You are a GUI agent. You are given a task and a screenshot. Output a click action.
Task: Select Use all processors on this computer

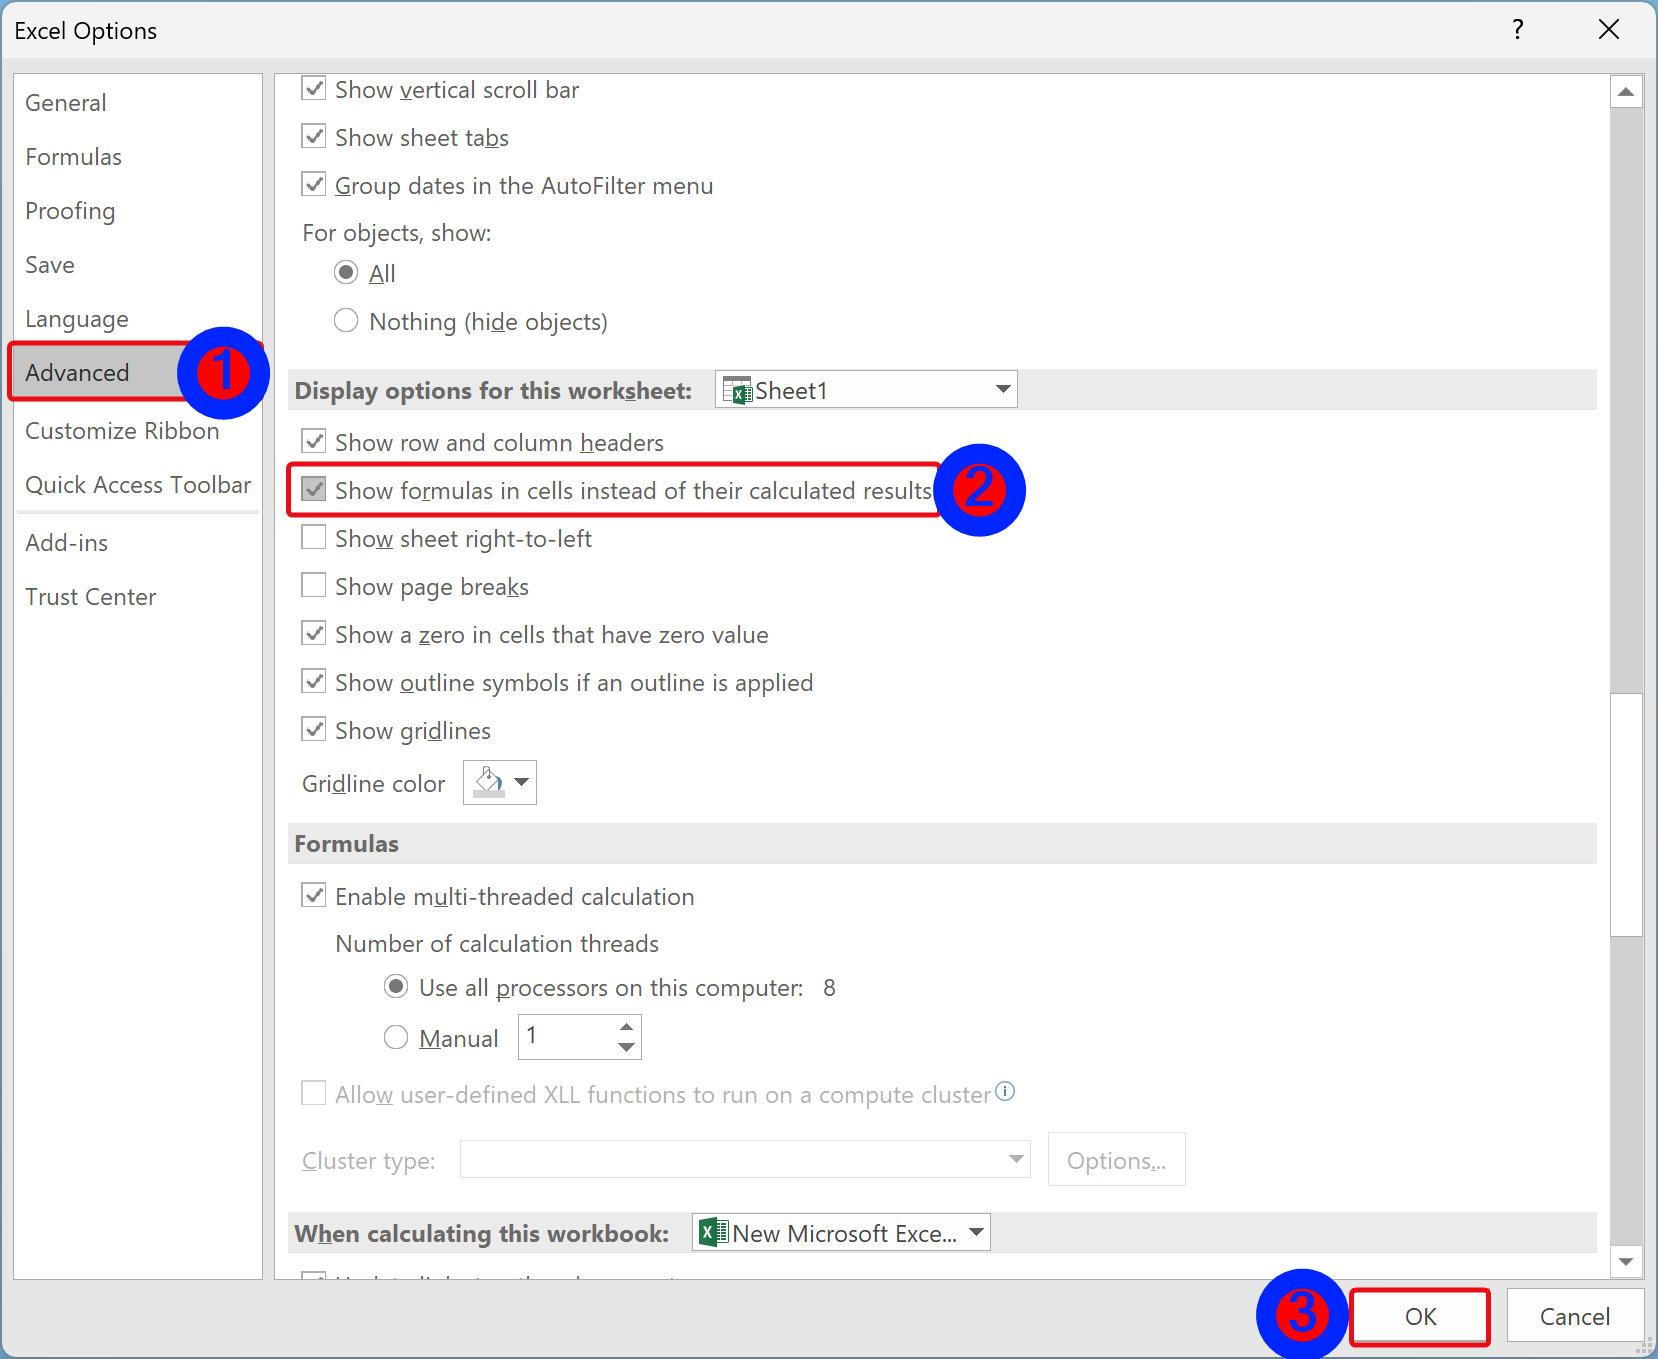tap(396, 987)
